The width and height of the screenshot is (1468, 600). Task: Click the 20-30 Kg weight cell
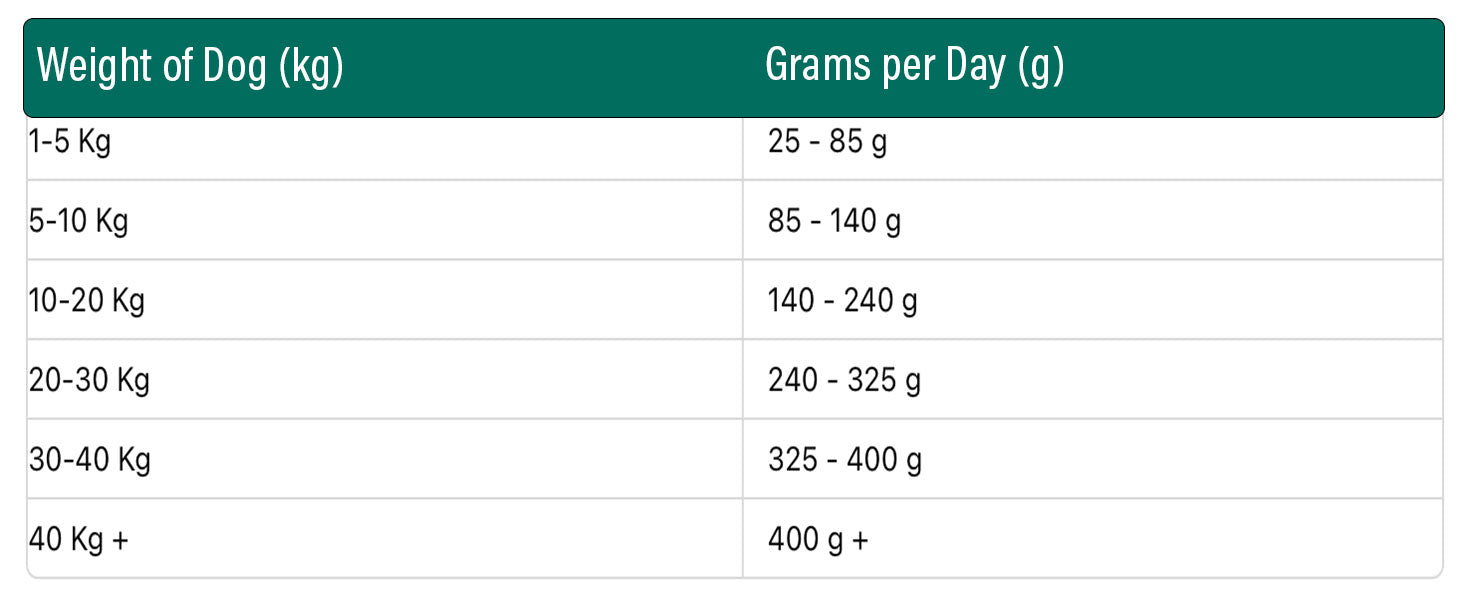(x=384, y=379)
